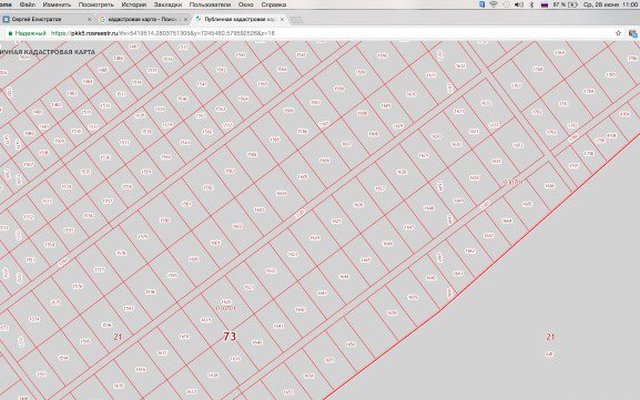Switch to the Сергей Елистратов tab

pos(47,19)
